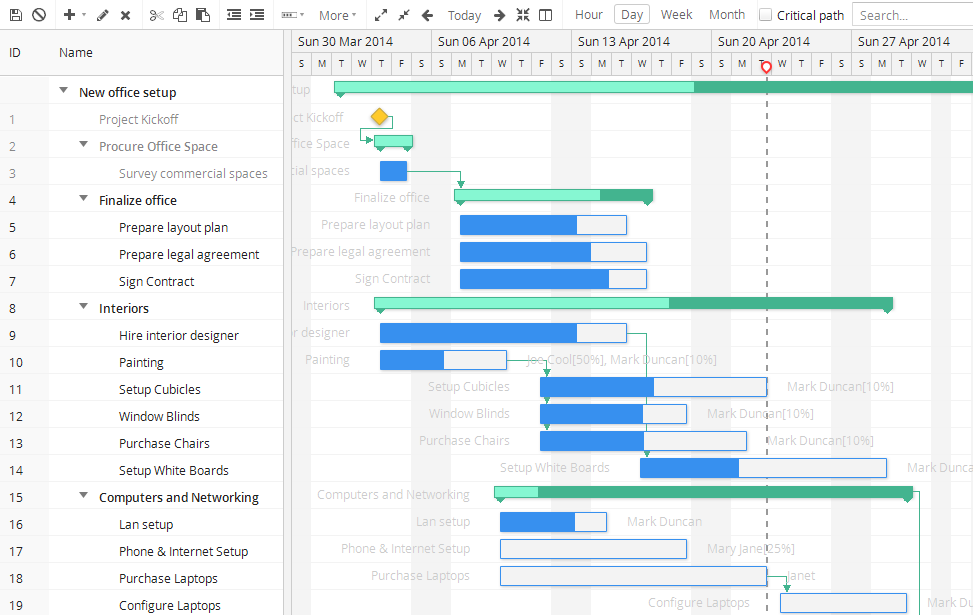Click the Project Kickoff milestone diamond
The width and height of the screenshot is (973, 615).
tap(379, 116)
